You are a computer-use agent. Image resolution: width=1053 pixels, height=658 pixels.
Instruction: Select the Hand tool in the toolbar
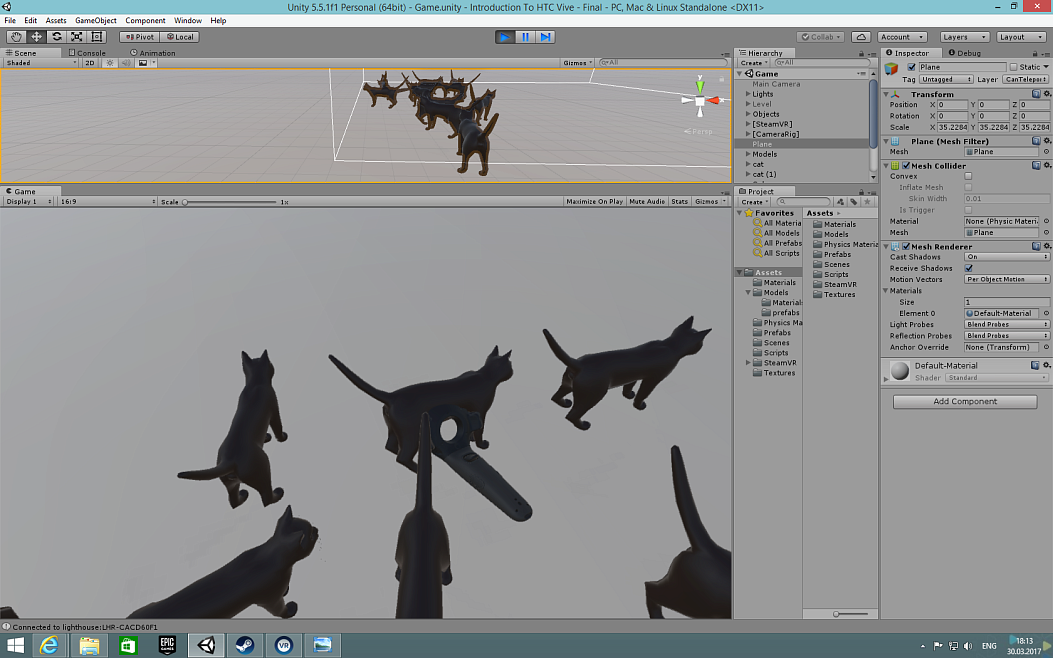click(x=16, y=37)
